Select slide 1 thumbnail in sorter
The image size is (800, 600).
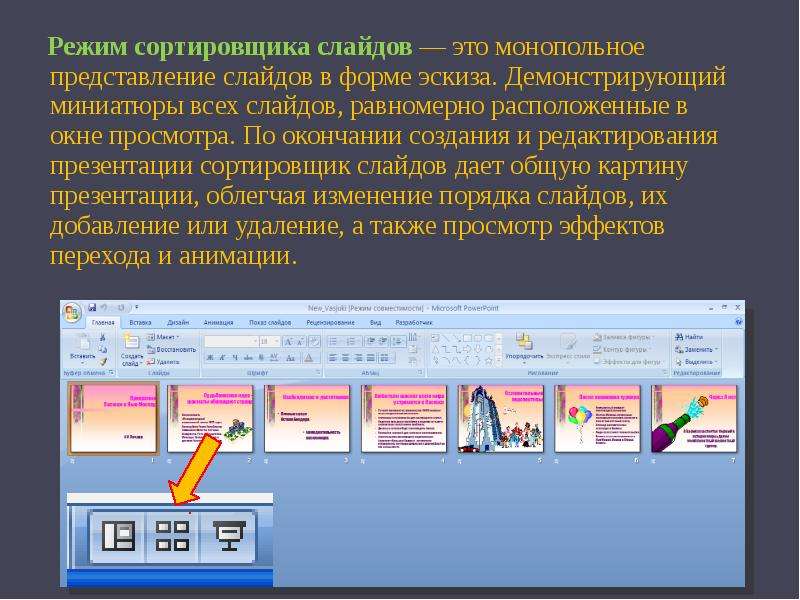point(114,419)
